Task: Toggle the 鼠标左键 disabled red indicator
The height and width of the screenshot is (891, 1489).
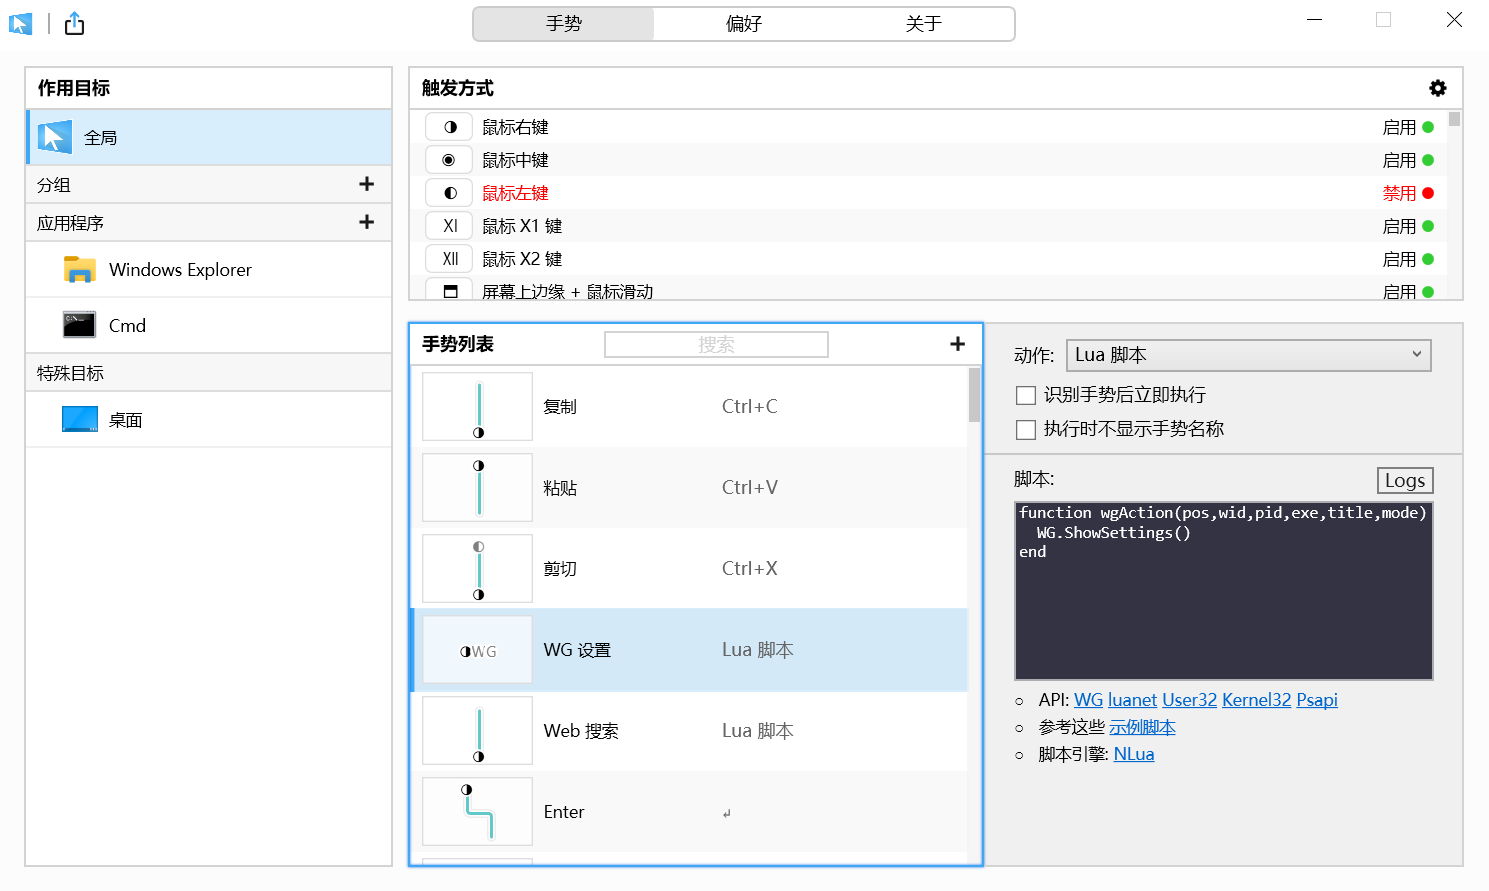Action: [1428, 193]
